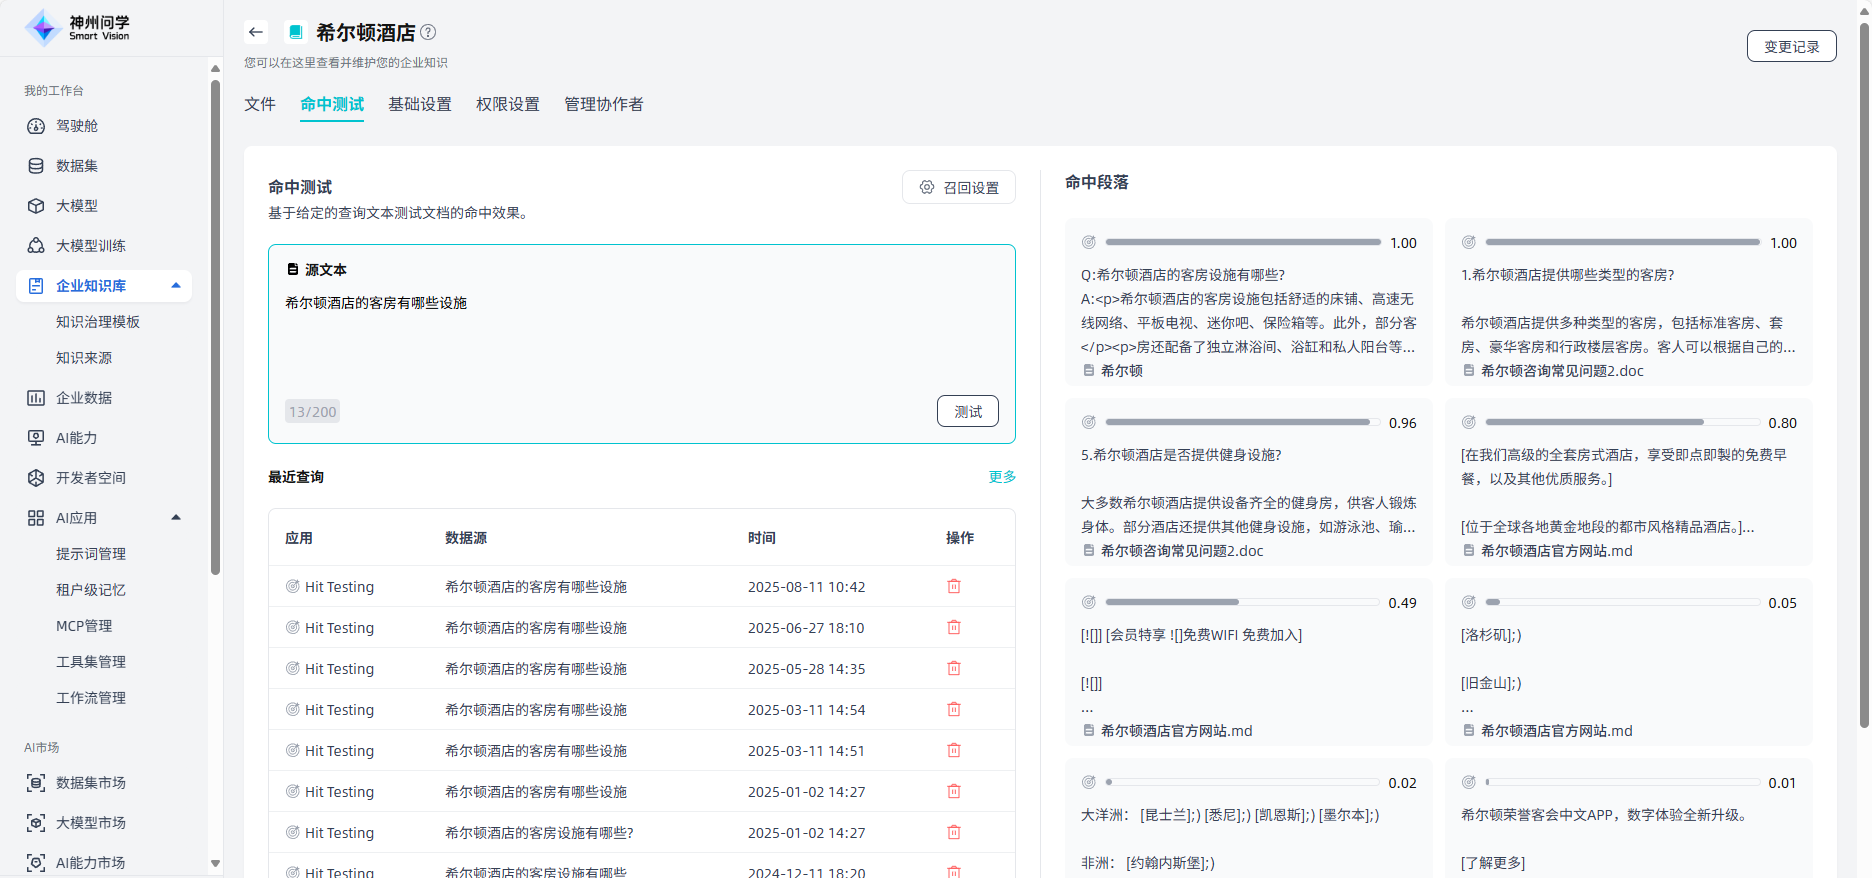Open the 管理协作者 tab
1872x878 pixels.
pos(604,104)
